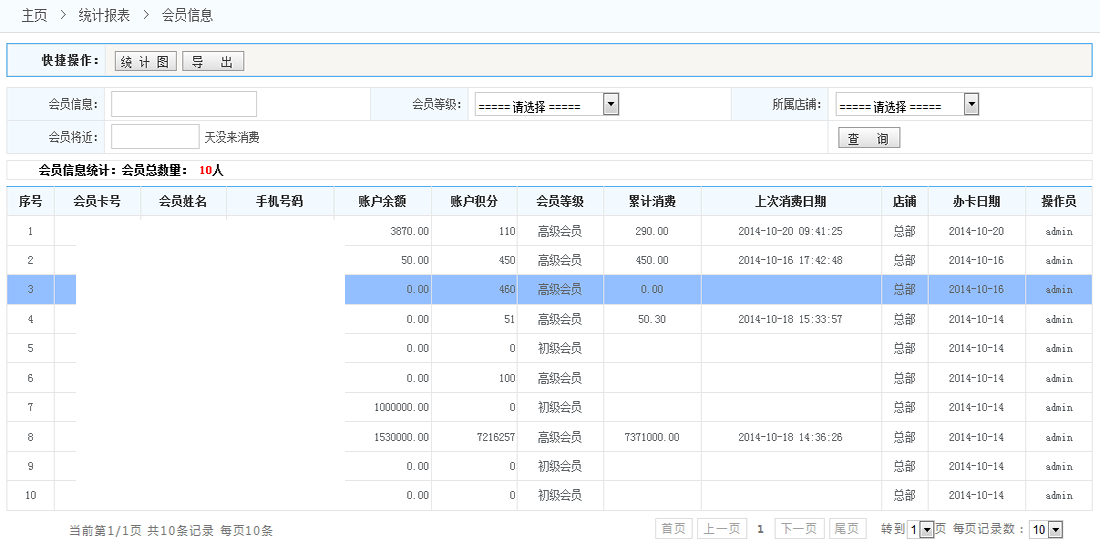This screenshot has width=1100, height=551.
Task: Click the 上一页 pagination button
Action: point(721,529)
